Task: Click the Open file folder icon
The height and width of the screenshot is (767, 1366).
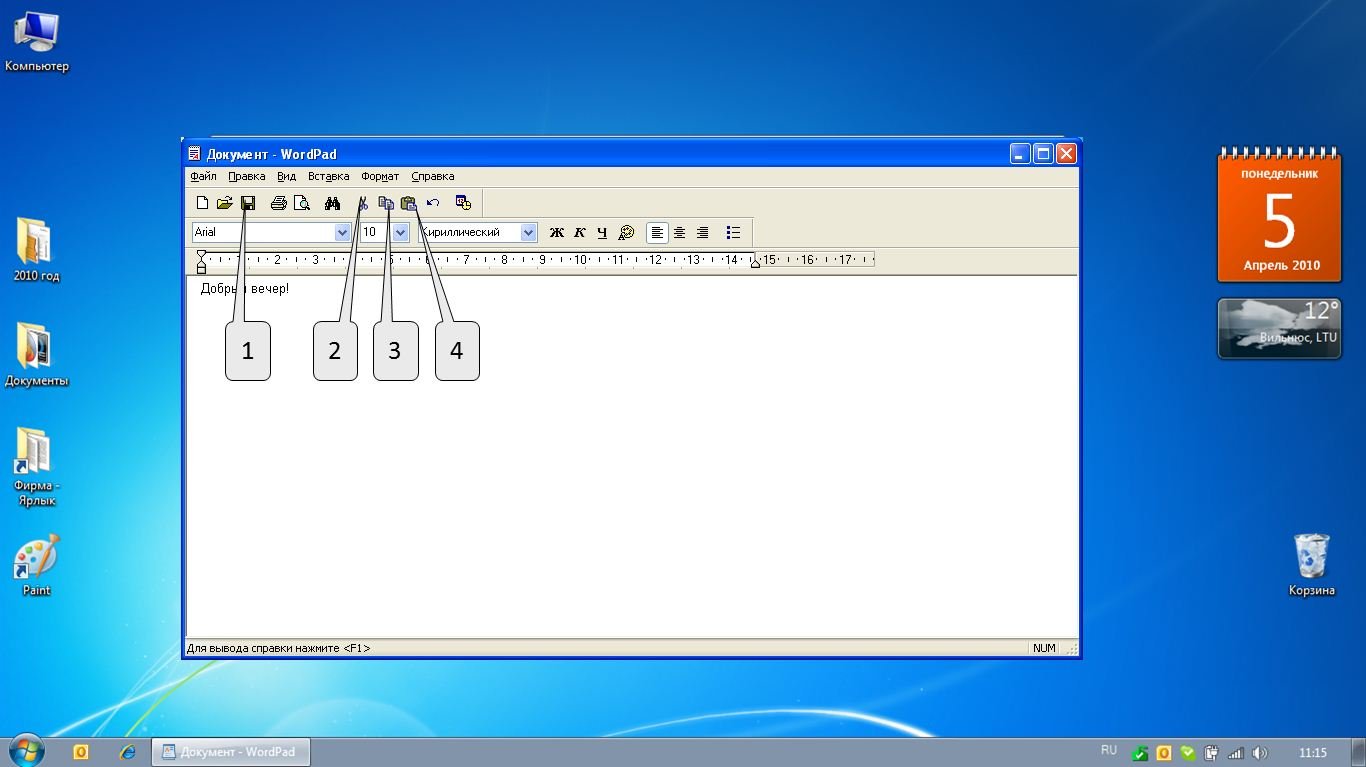Action: 225,203
